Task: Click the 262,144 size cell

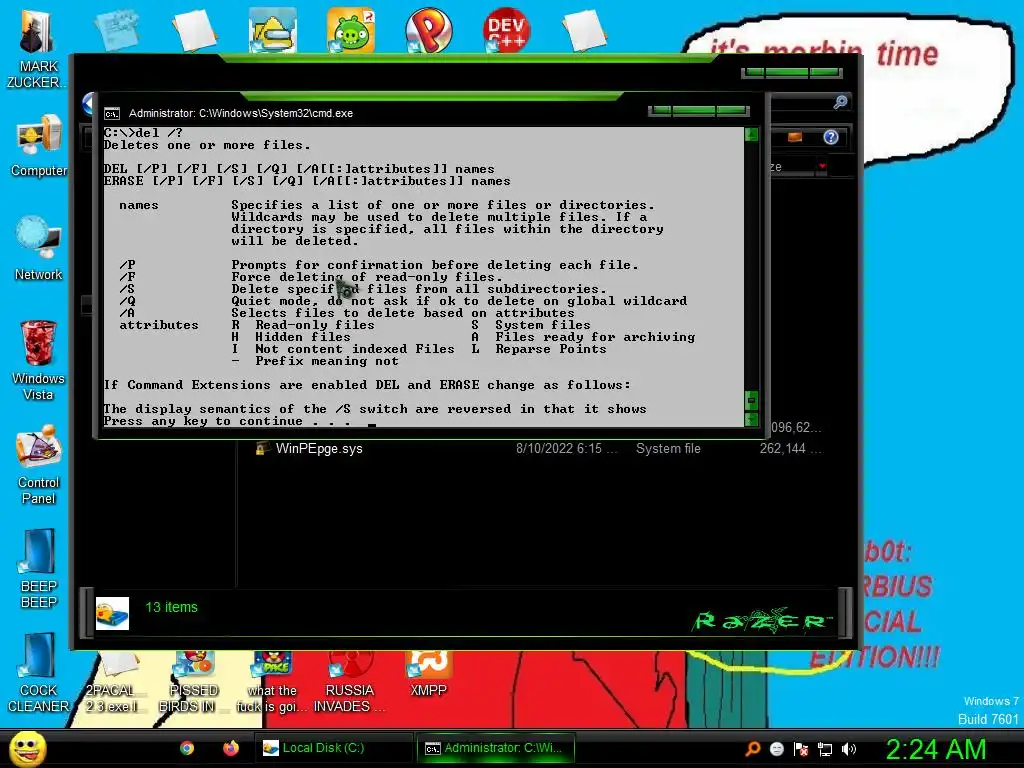Action: point(790,449)
